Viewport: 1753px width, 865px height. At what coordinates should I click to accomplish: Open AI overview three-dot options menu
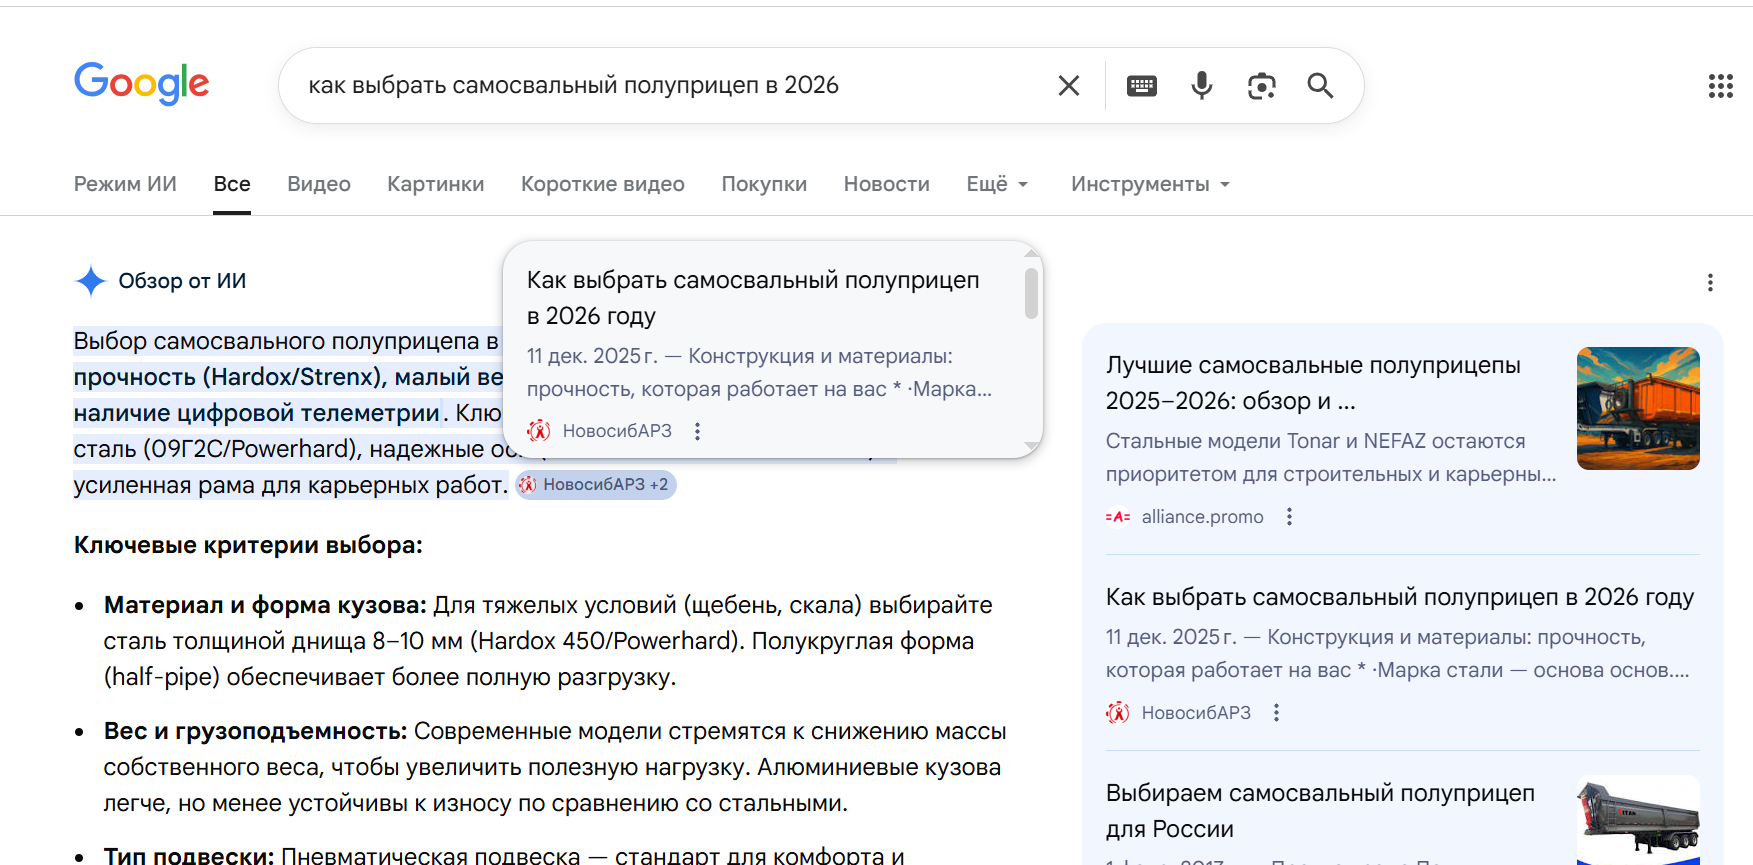pos(1710,283)
